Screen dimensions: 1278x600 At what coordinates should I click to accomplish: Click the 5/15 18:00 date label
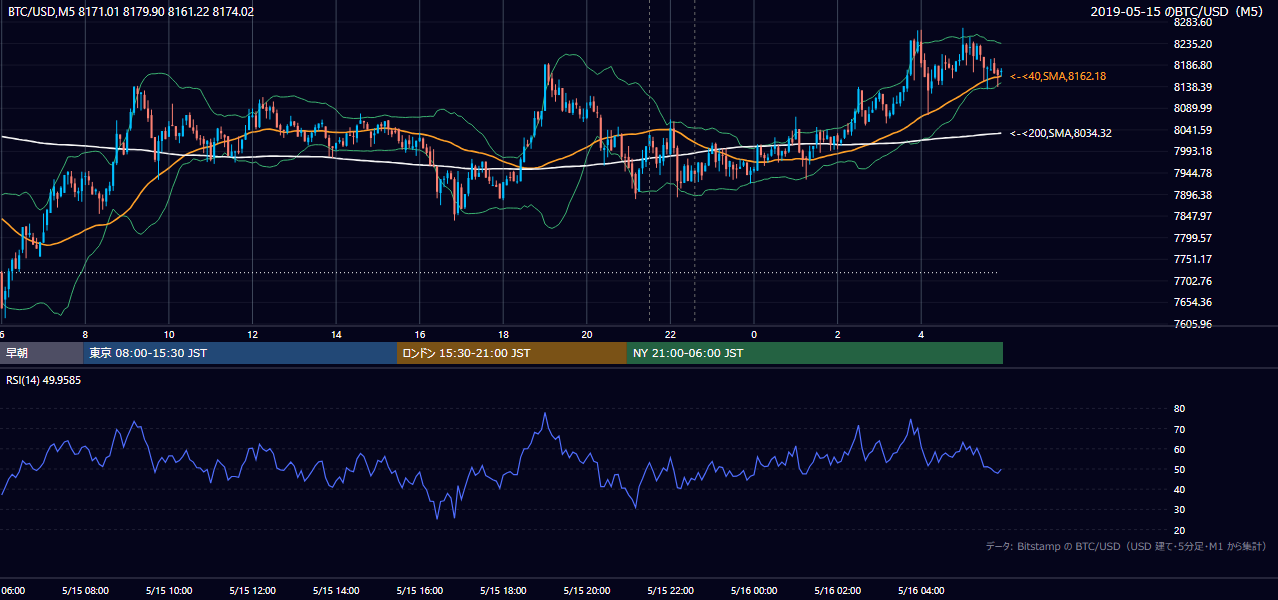[x=503, y=591]
